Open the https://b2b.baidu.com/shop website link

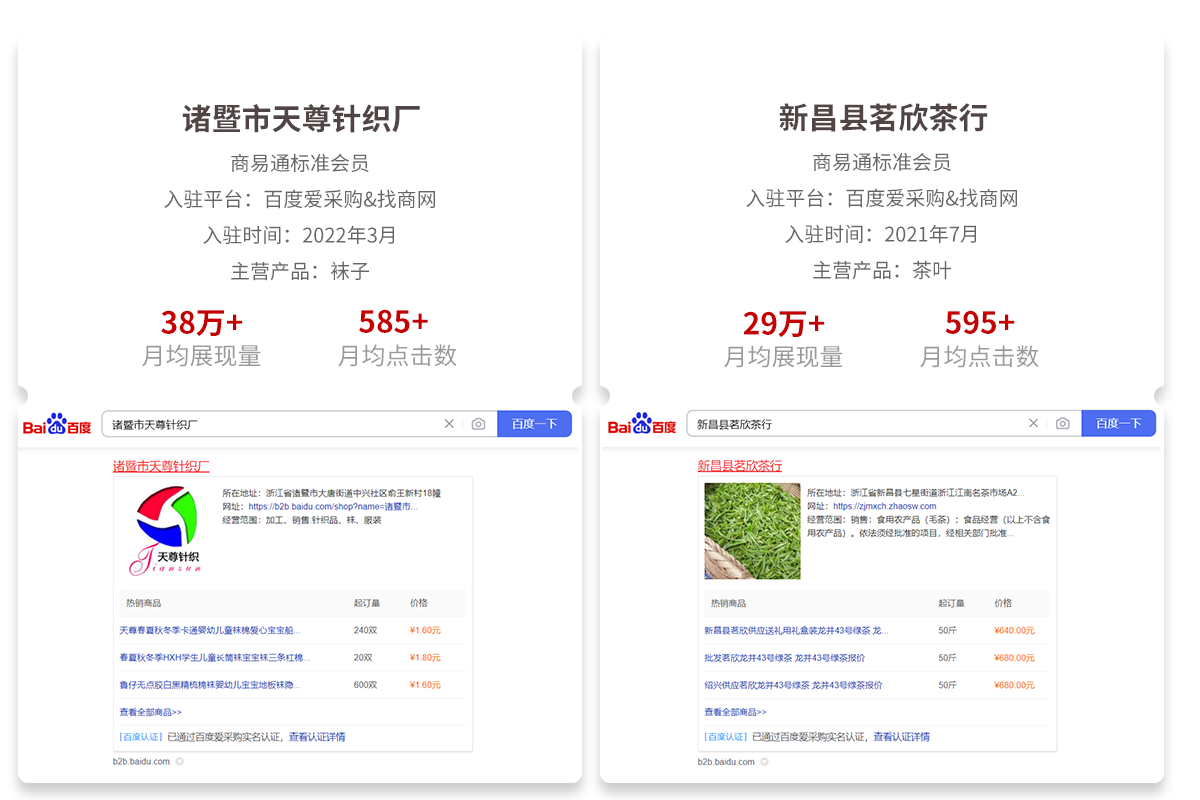[333, 507]
